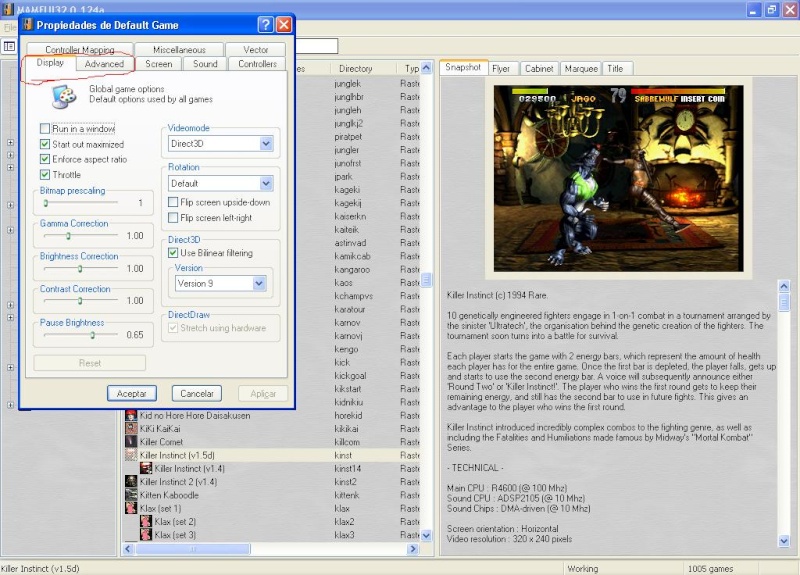Screen dimensions: 800x575
Task: Open the Sound tab
Action: [x=205, y=64]
